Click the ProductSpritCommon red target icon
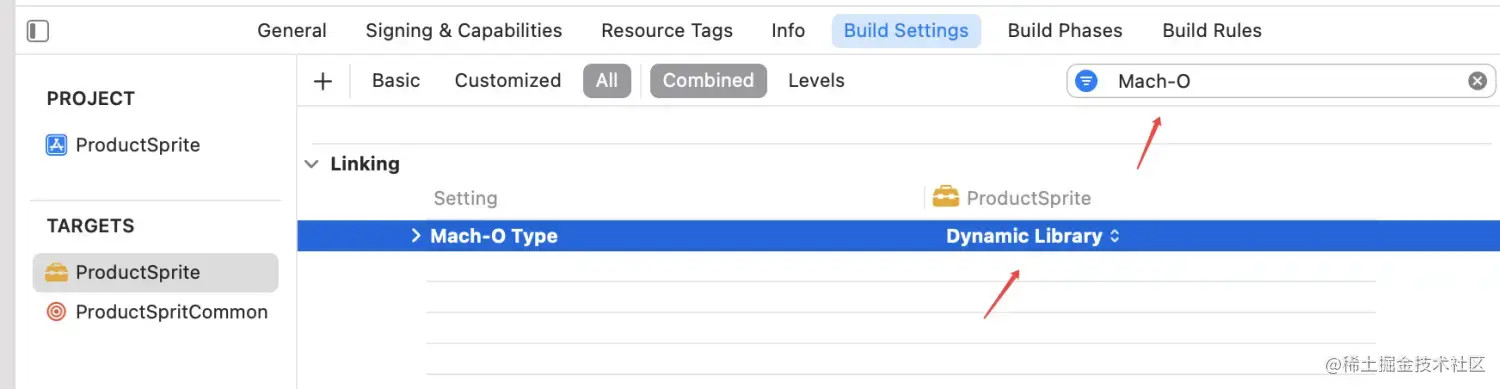The width and height of the screenshot is (1500, 389). [57, 312]
